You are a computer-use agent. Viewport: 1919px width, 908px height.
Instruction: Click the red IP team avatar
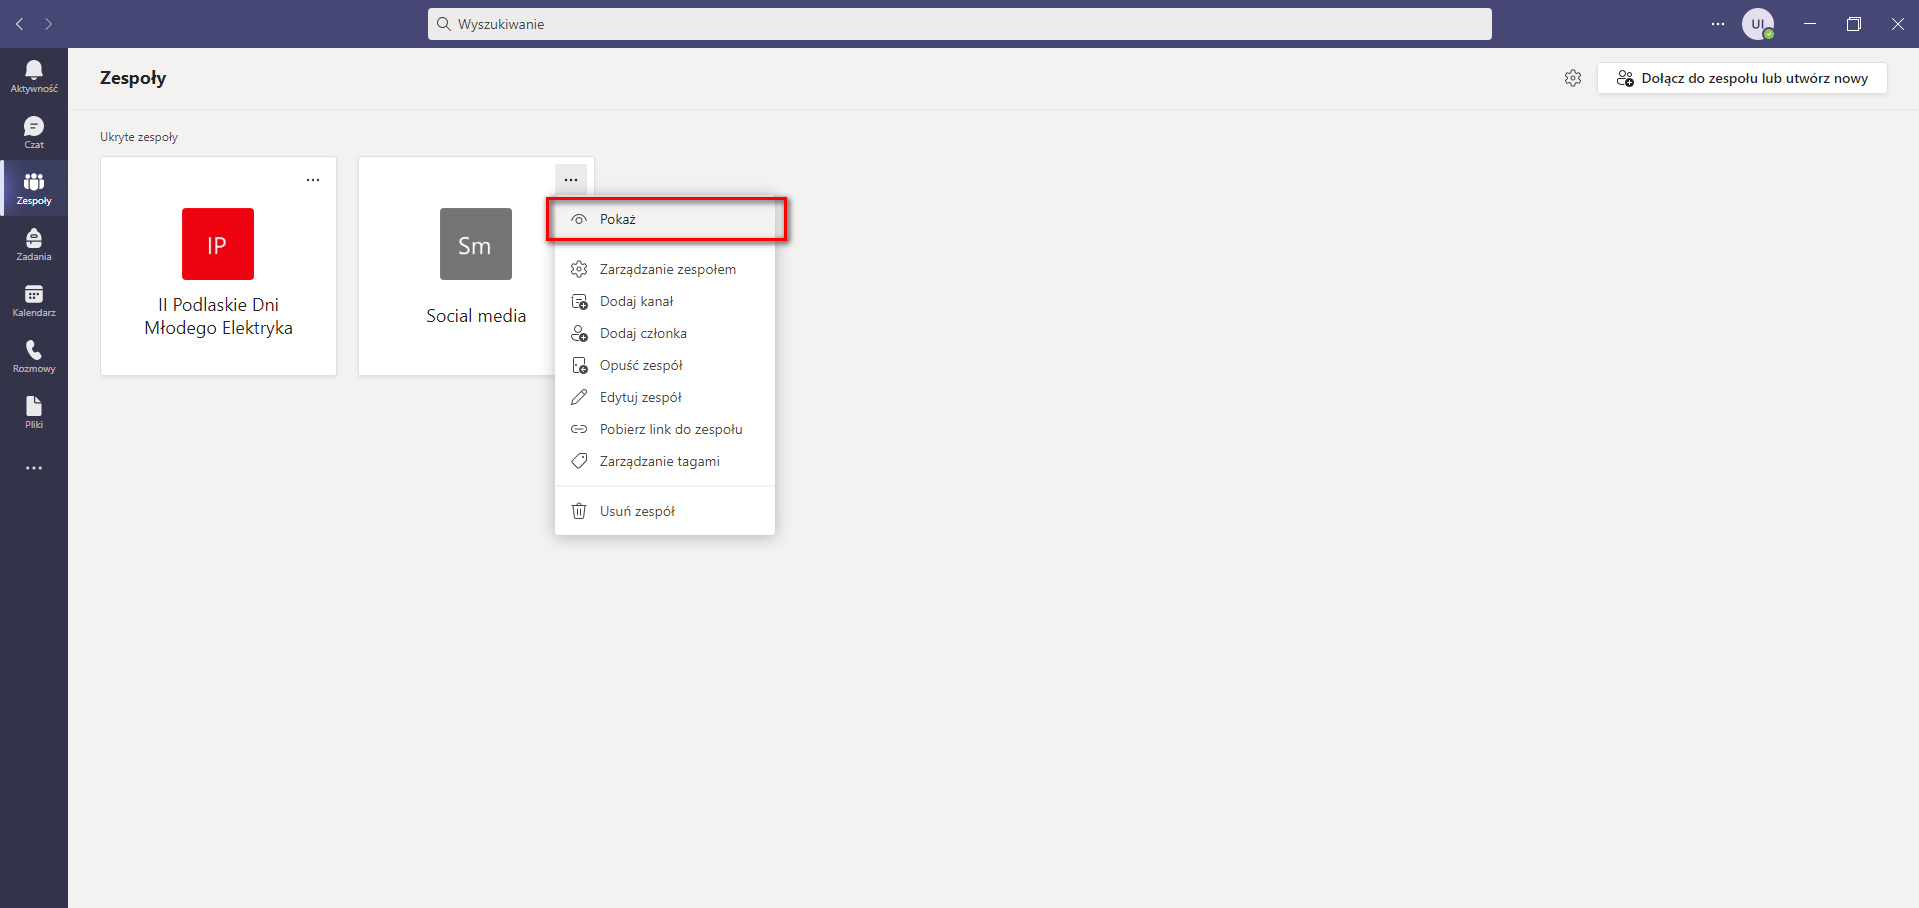coord(218,244)
